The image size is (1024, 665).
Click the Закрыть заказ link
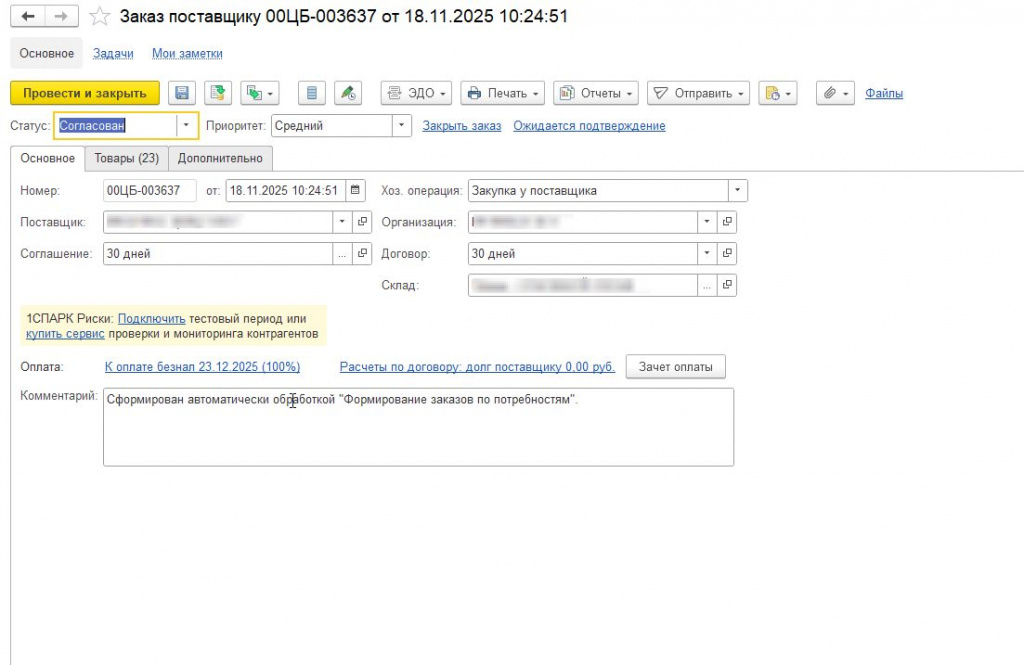click(462, 125)
